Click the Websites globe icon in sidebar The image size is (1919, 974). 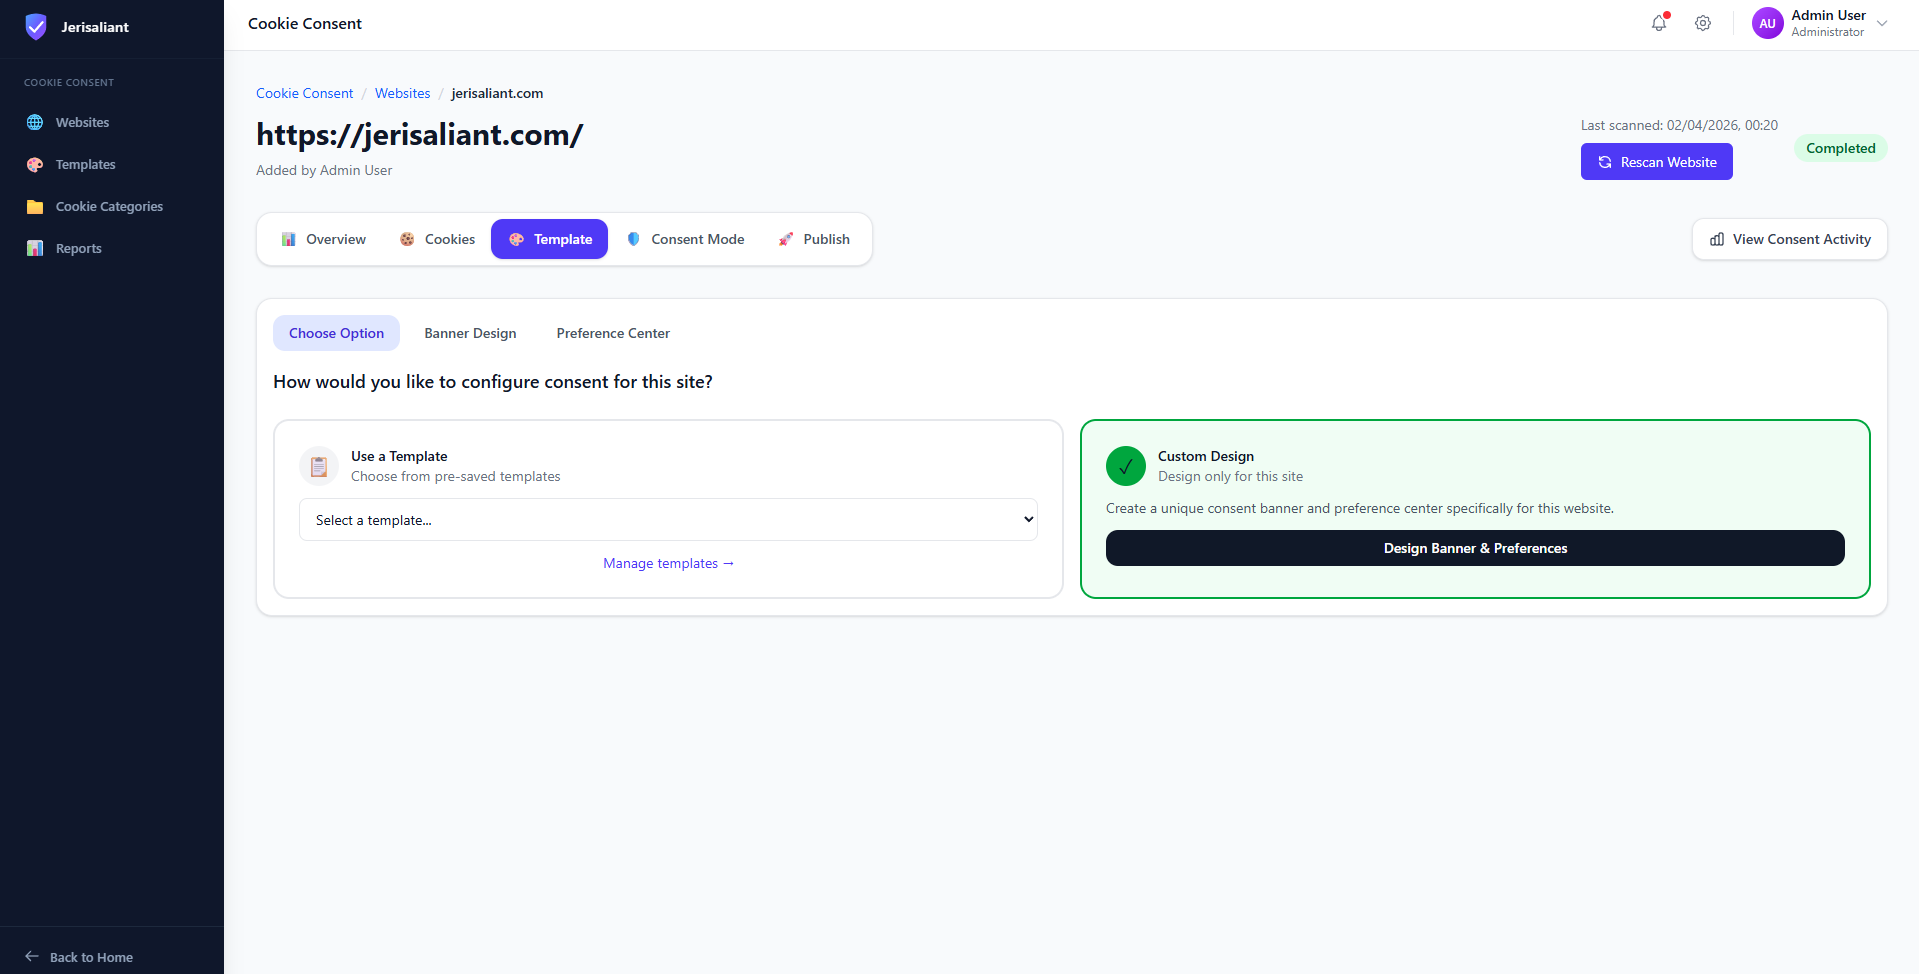point(35,122)
